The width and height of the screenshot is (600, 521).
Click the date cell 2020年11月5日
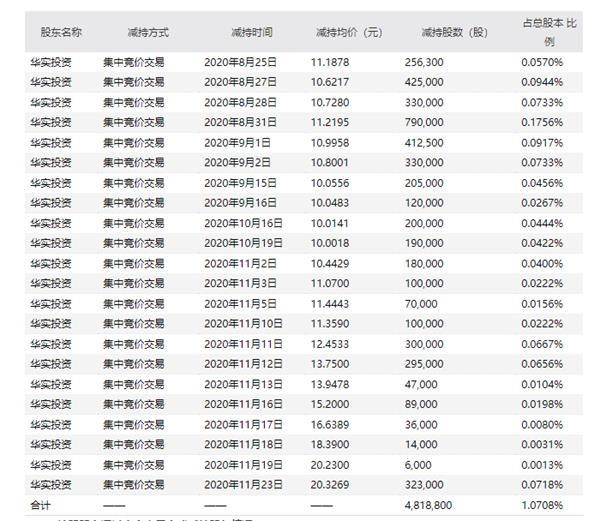(x=240, y=304)
